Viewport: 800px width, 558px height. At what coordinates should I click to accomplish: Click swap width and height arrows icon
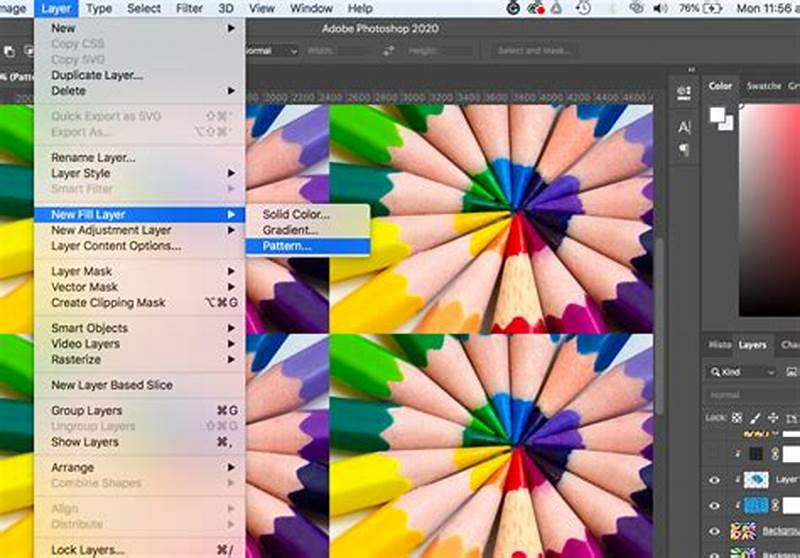point(389,50)
